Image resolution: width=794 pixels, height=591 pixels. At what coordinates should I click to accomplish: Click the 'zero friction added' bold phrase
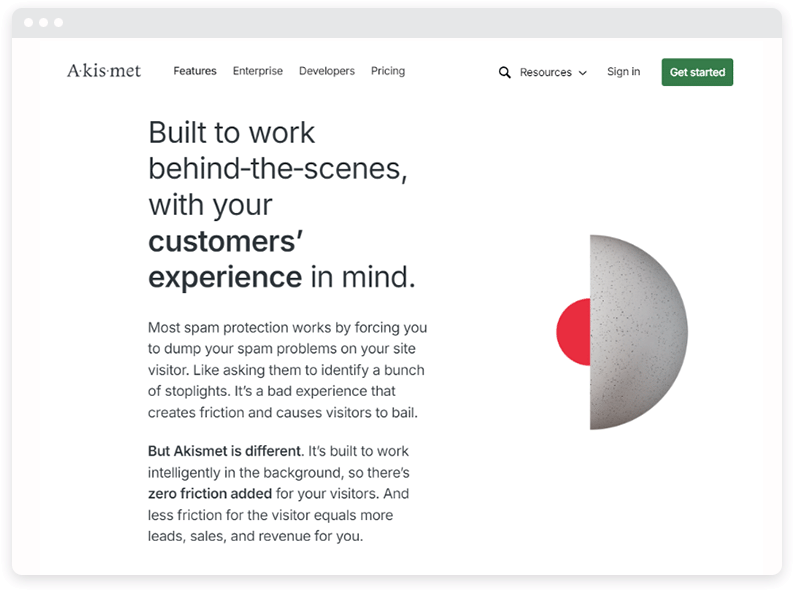pyautogui.click(x=210, y=493)
